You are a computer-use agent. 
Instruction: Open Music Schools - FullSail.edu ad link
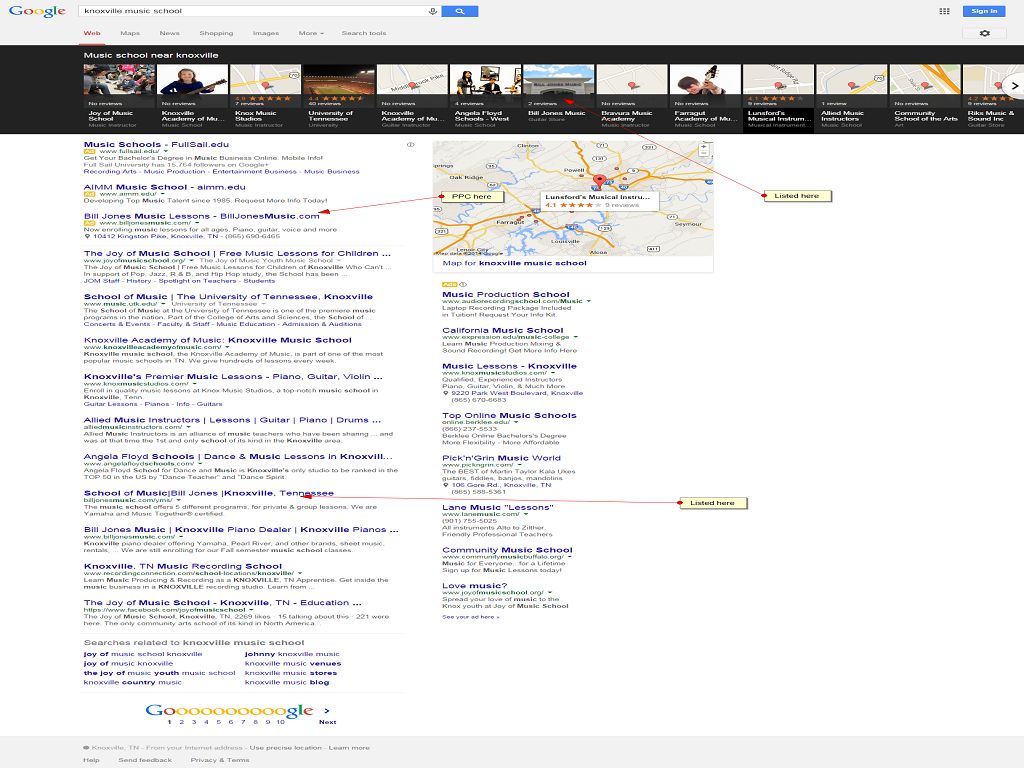pyautogui.click(x=156, y=144)
